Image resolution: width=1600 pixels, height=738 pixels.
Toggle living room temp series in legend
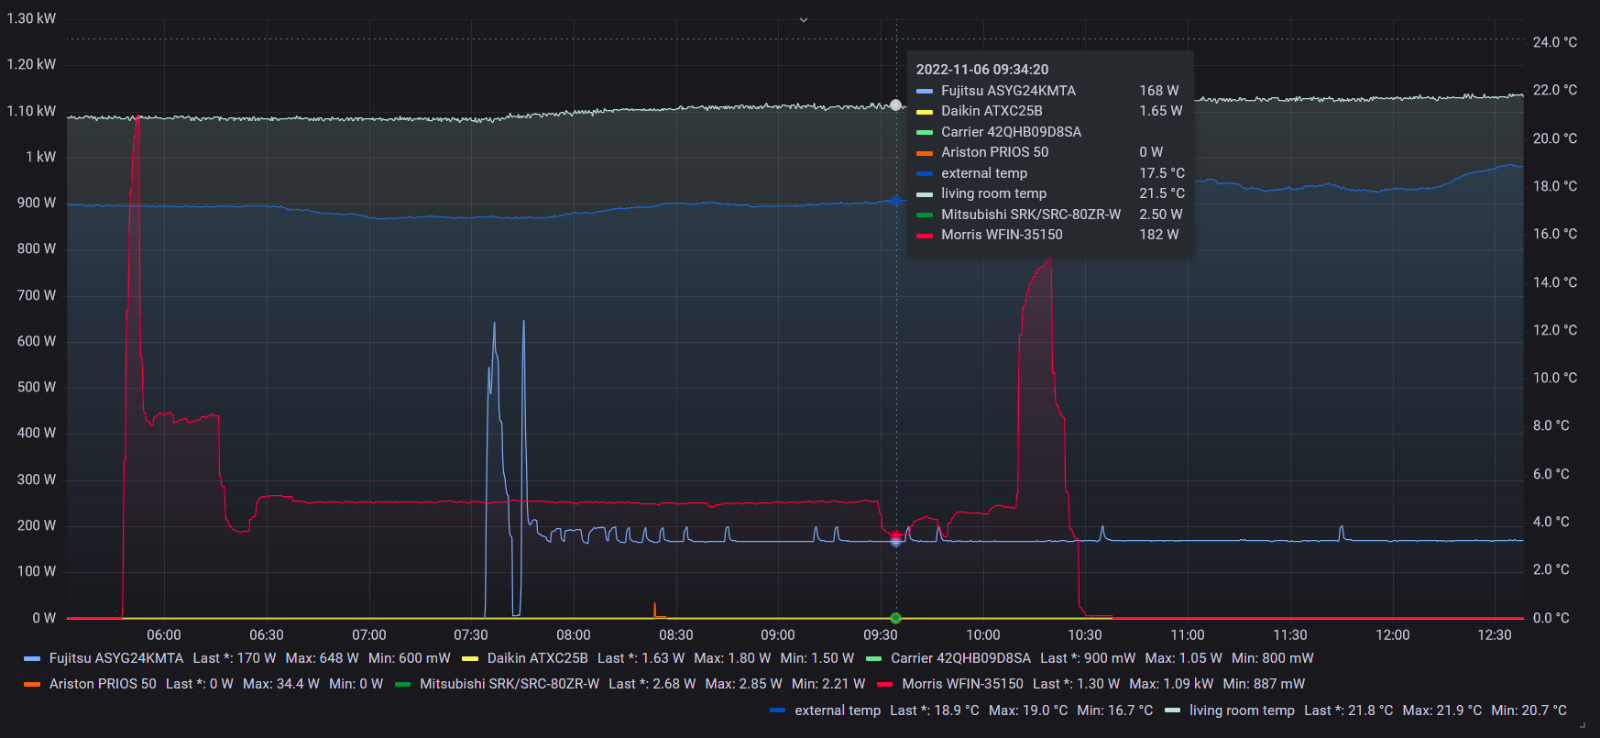coord(1241,710)
